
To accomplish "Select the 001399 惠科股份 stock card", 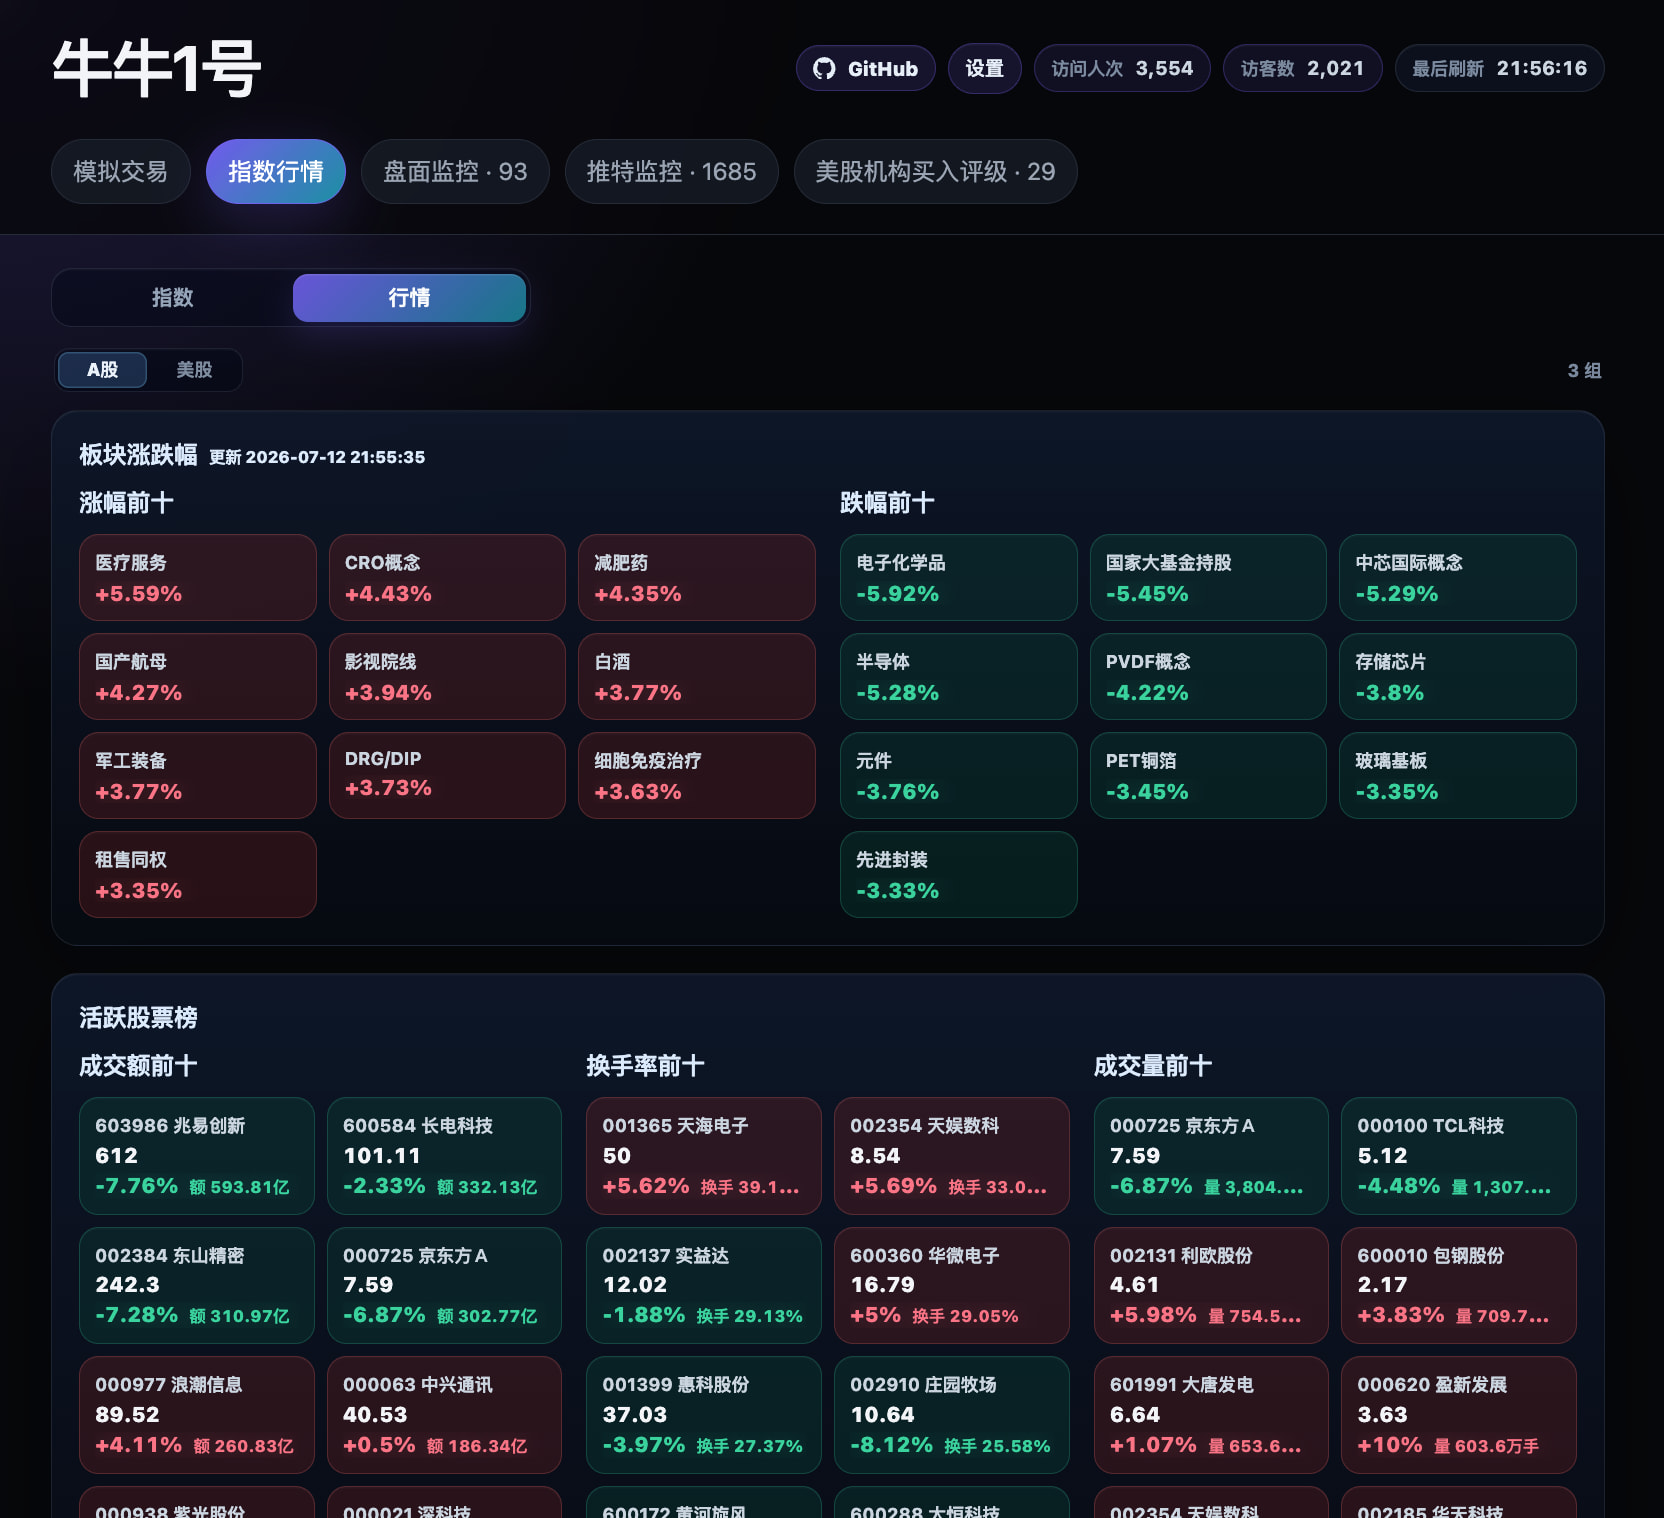I will tap(704, 1415).
